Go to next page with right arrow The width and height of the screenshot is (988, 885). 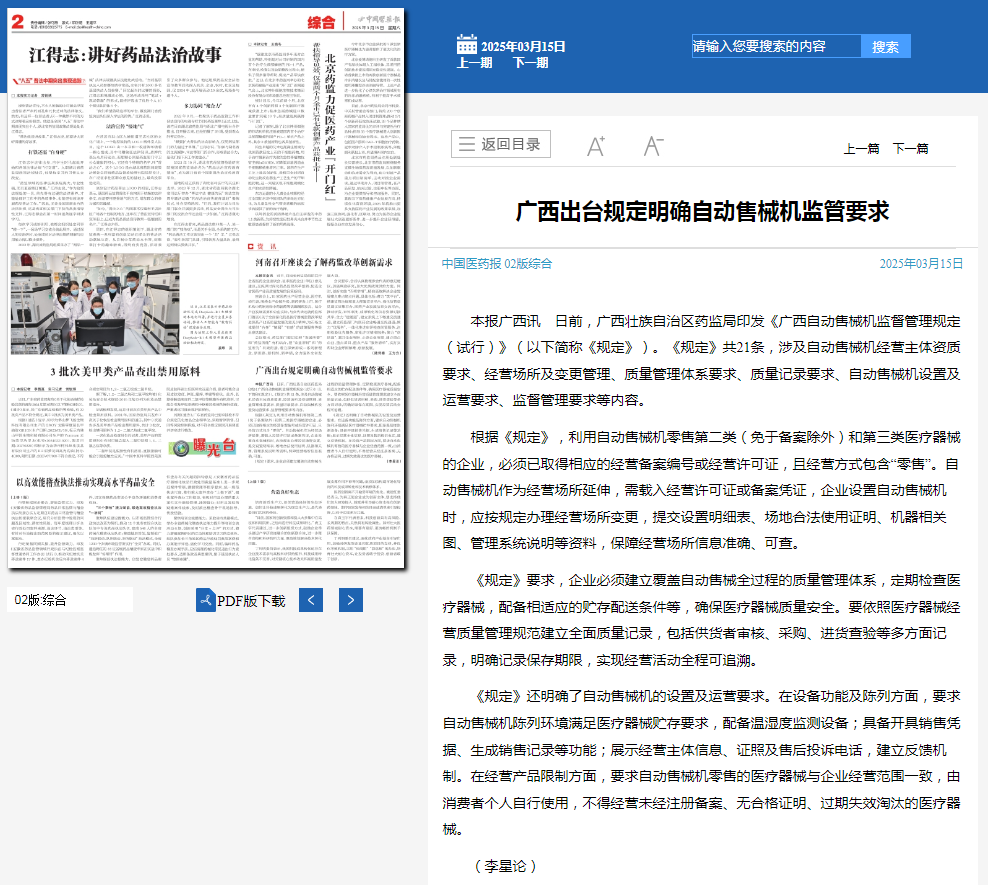tap(350, 600)
